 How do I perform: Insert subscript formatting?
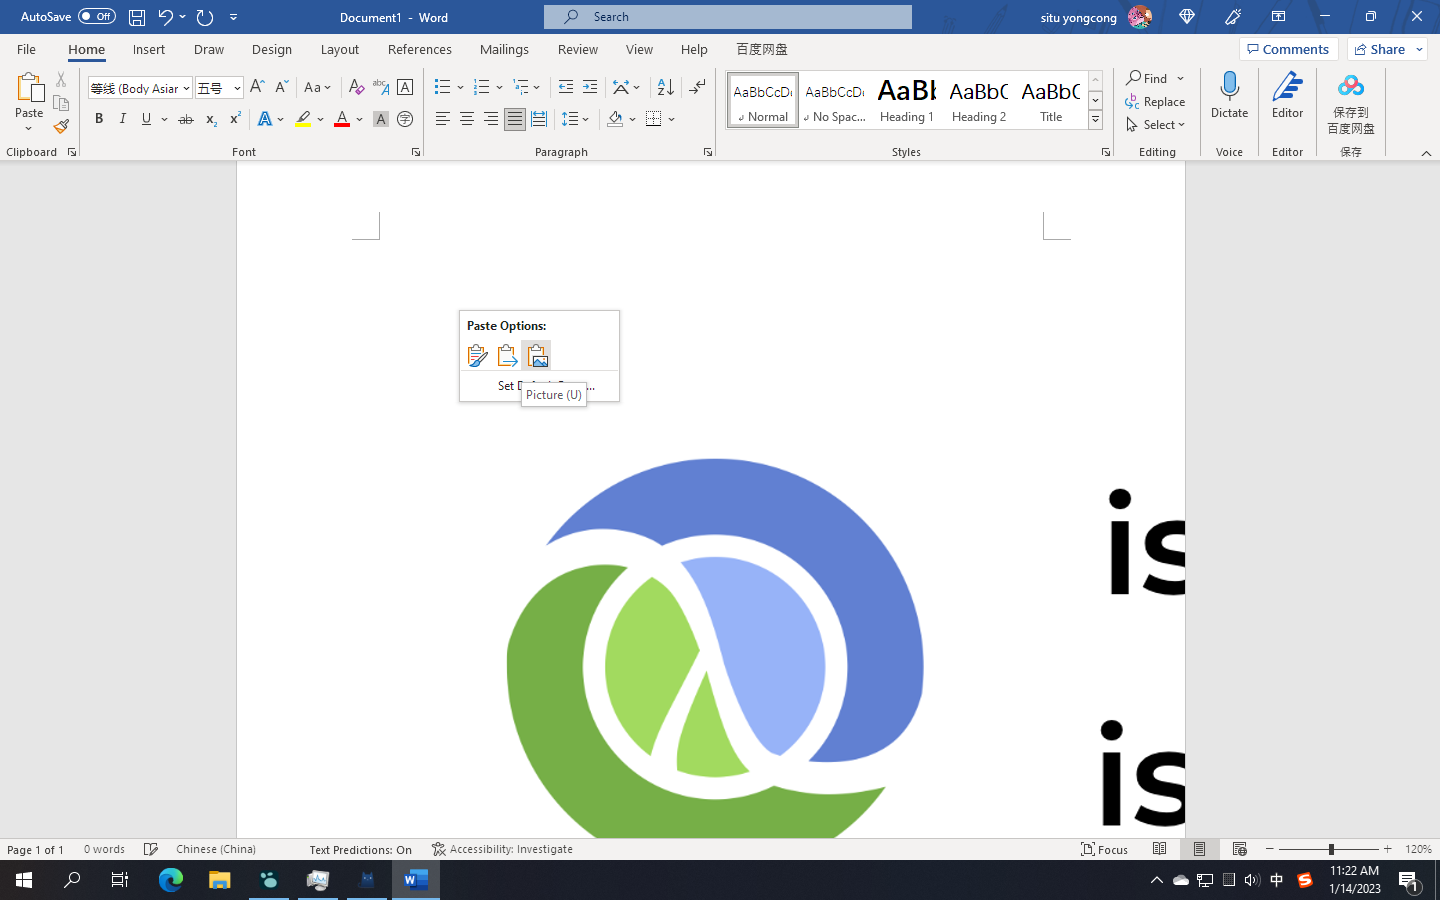210,119
